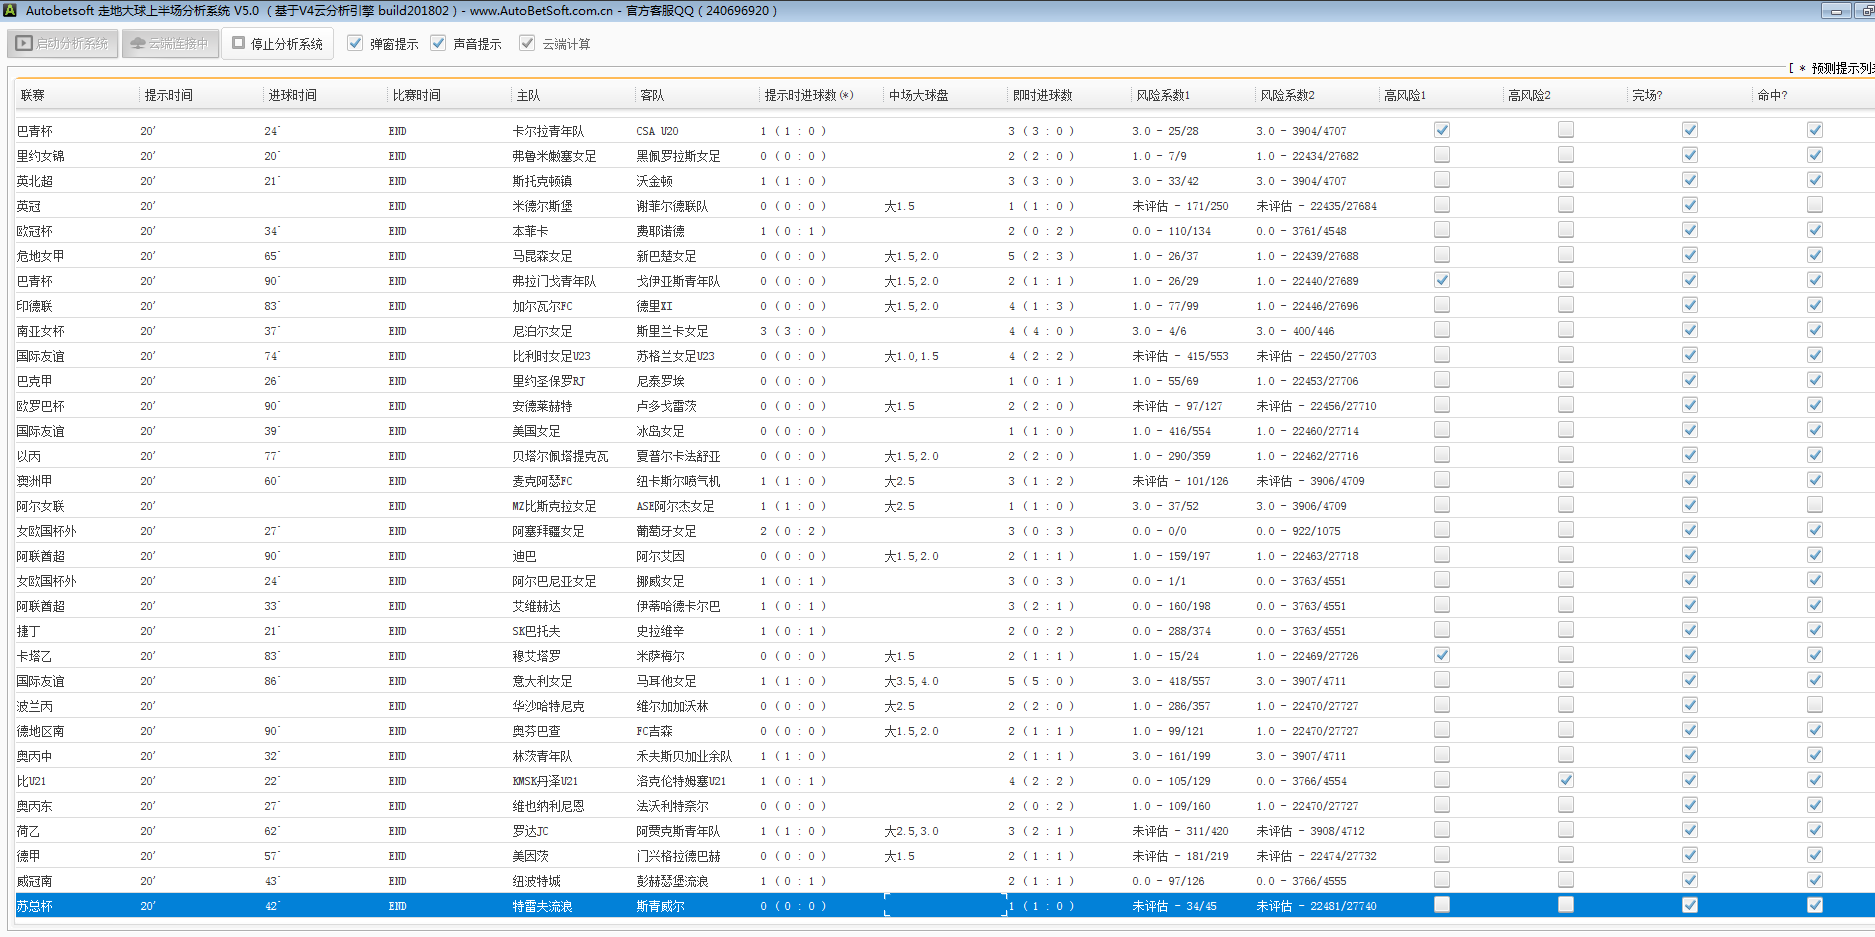
Task: Toggle the 弹窗提示 checkbox
Action: (355, 44)
